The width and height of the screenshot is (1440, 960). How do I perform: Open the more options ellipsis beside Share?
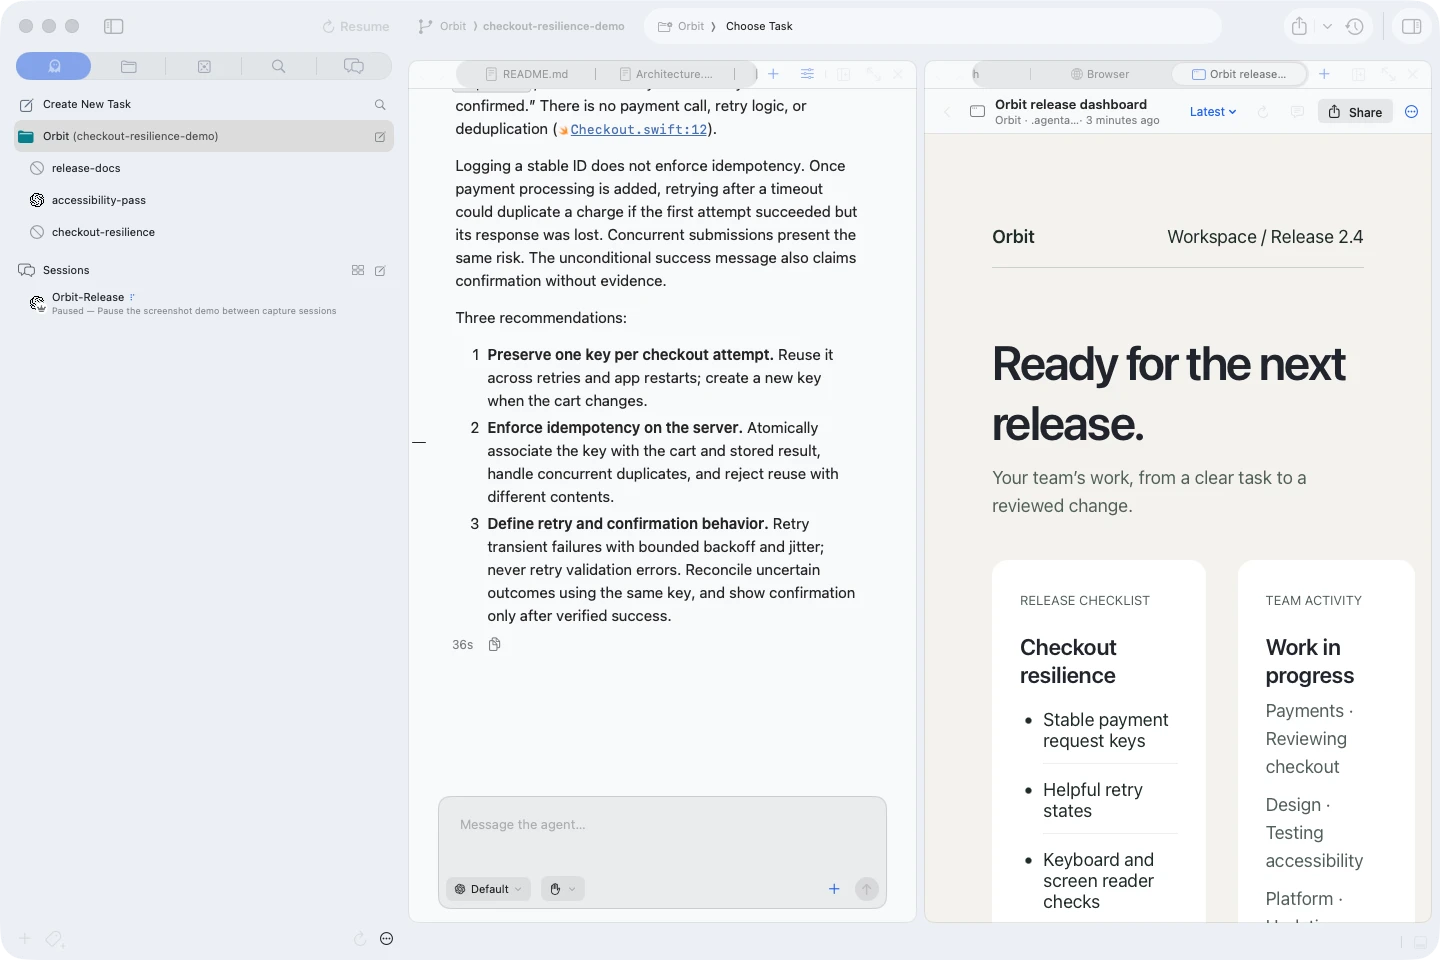[x=1412, y=112]
